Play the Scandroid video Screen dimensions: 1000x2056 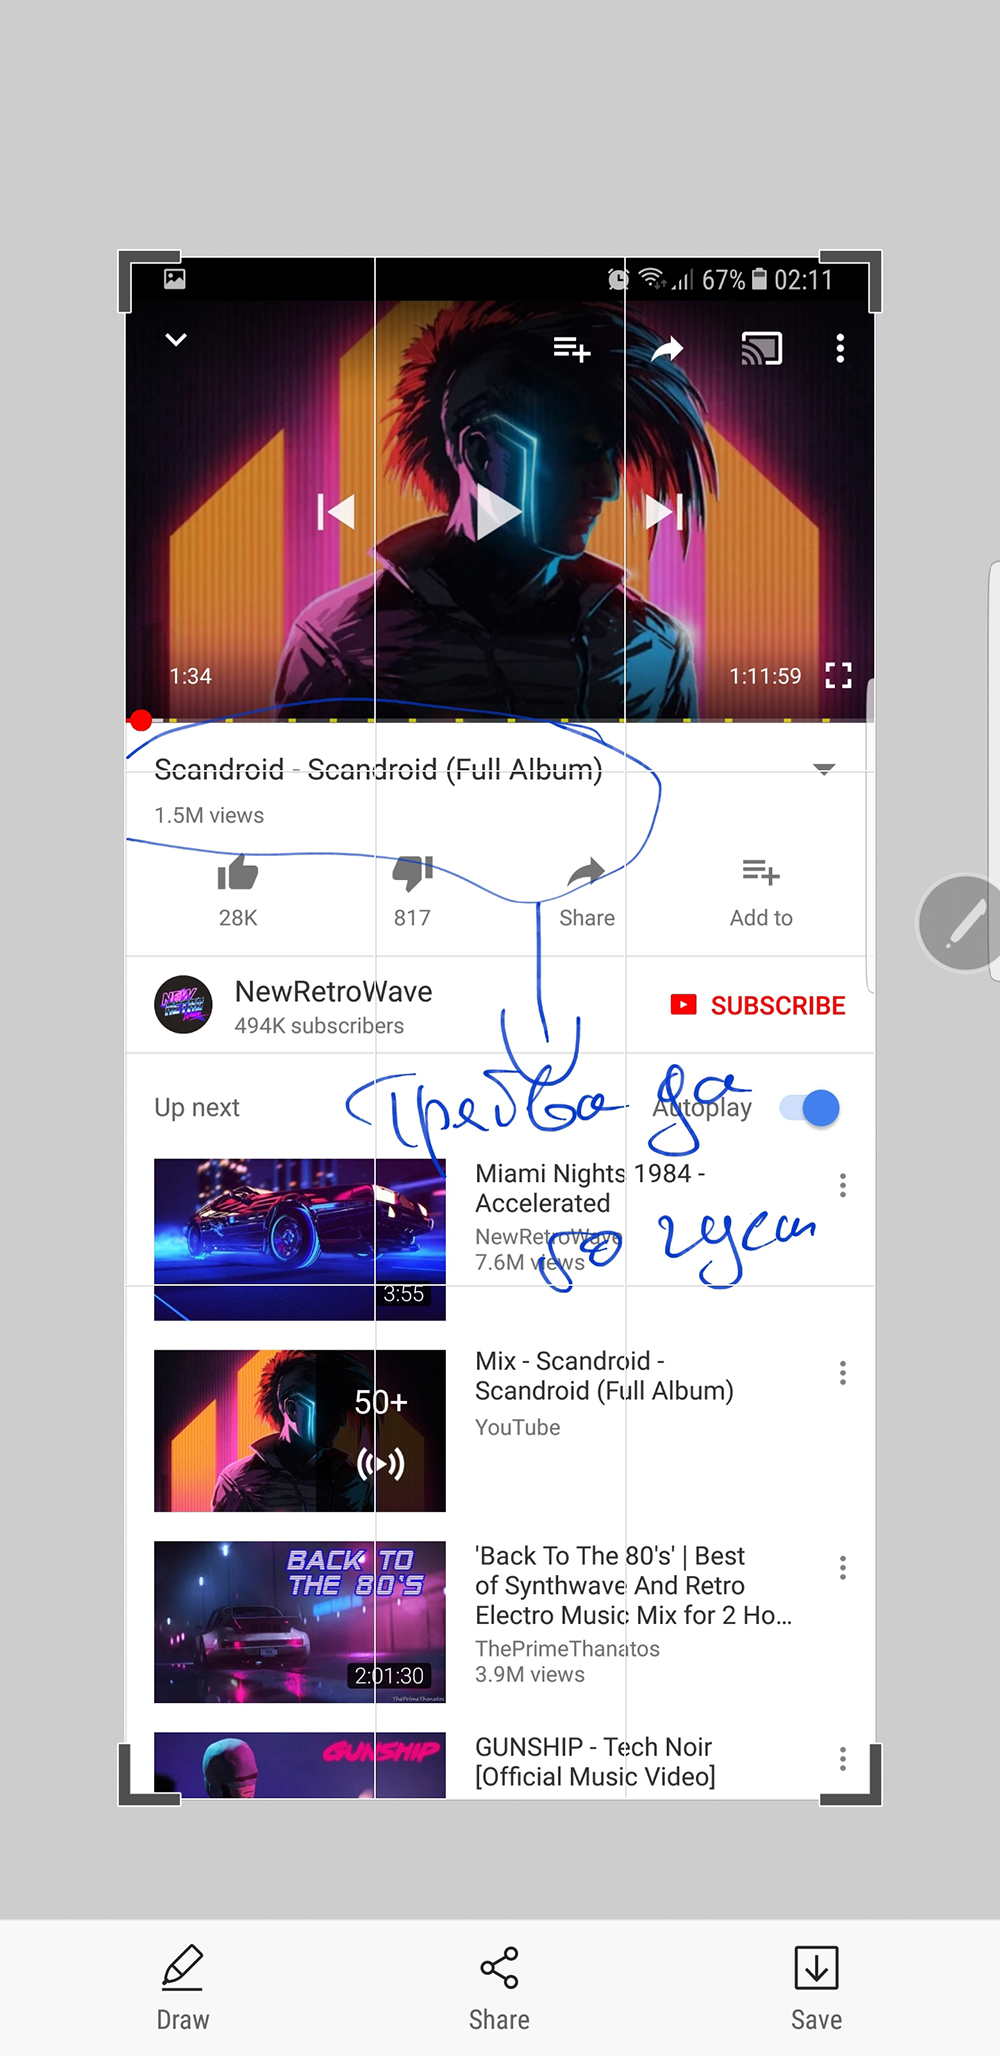click(x=499, y=512)
